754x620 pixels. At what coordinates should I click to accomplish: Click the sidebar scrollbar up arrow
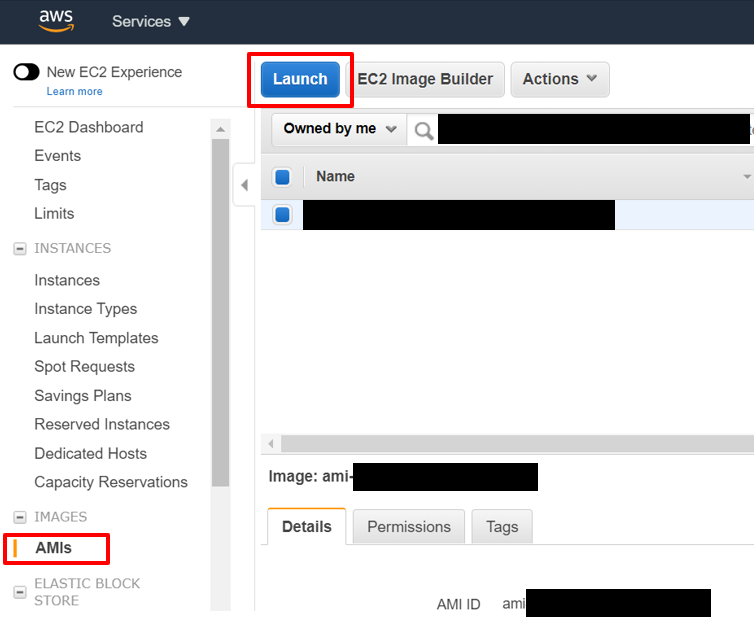click(221, 129)
